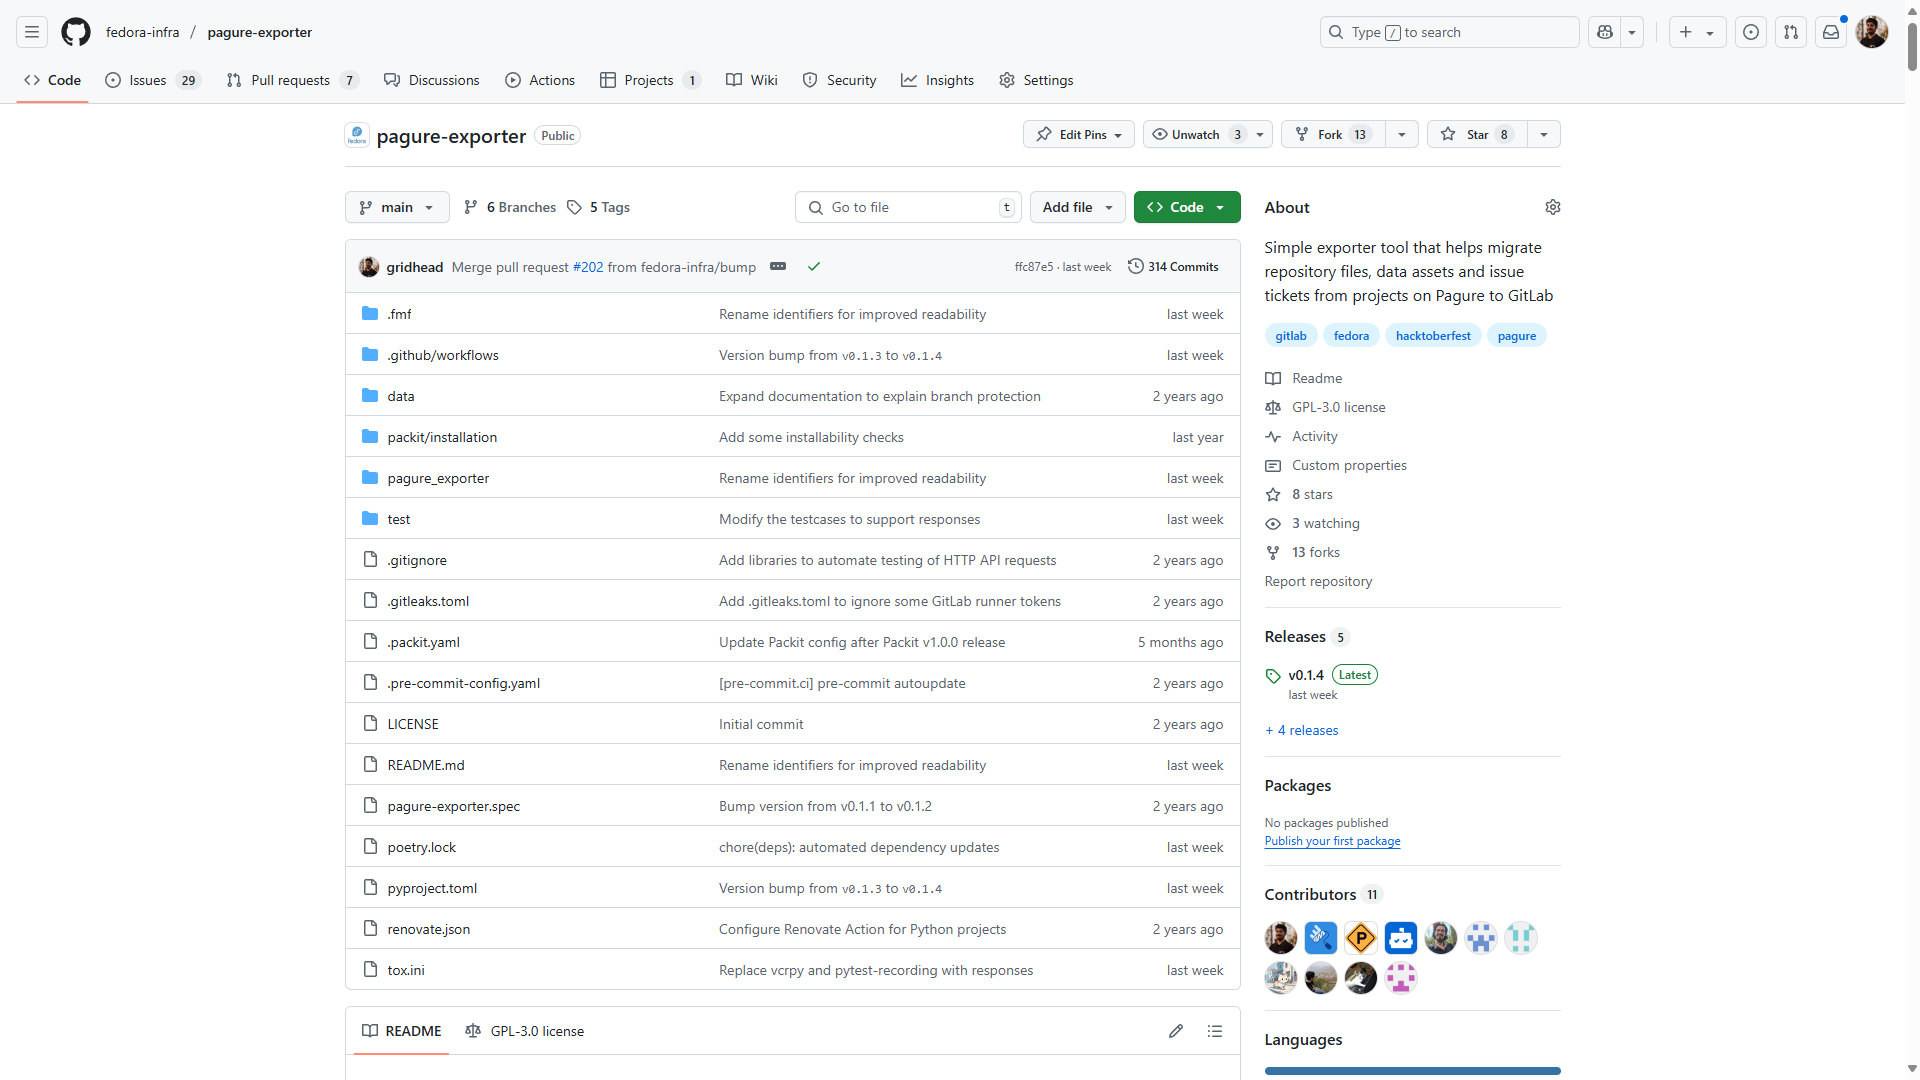Click the hacktoberfest topic tag
This screenshot has height=1080, width=1920.
point(1433,336)
